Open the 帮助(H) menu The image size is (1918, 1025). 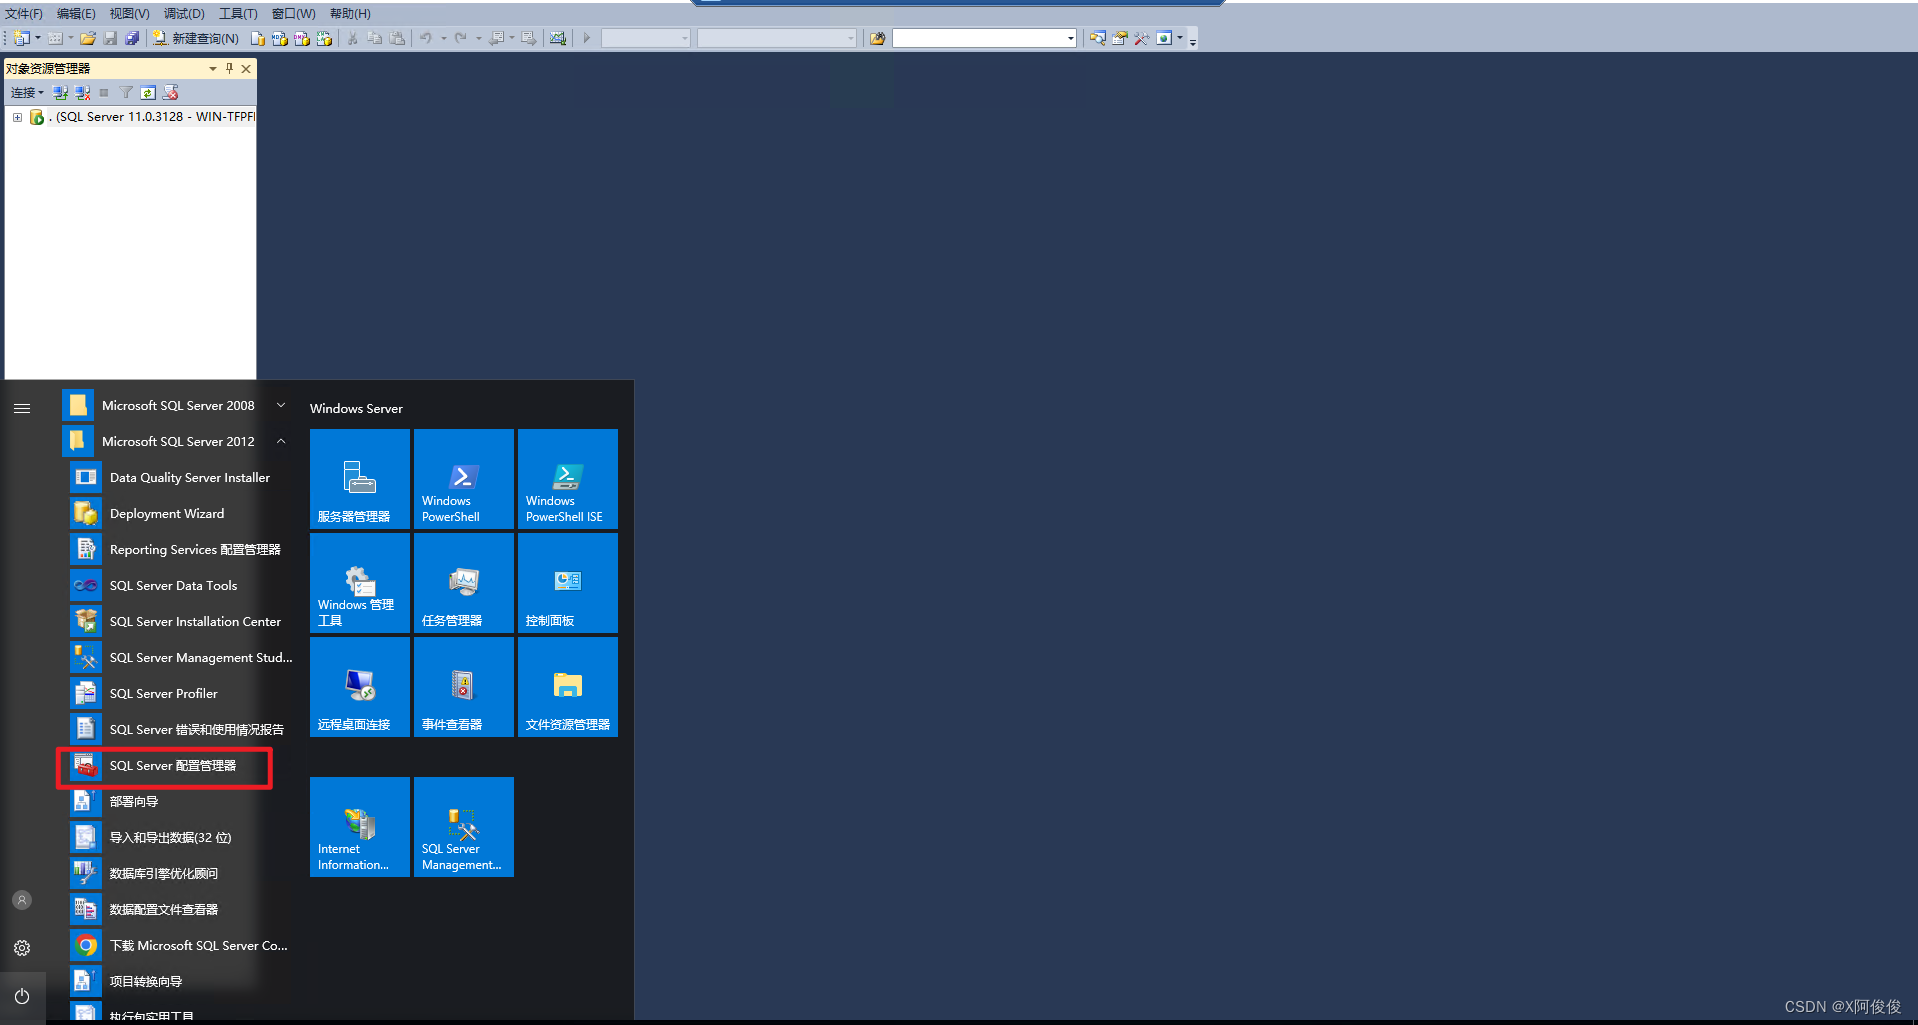pyautogui.click(x=350, y=14)
